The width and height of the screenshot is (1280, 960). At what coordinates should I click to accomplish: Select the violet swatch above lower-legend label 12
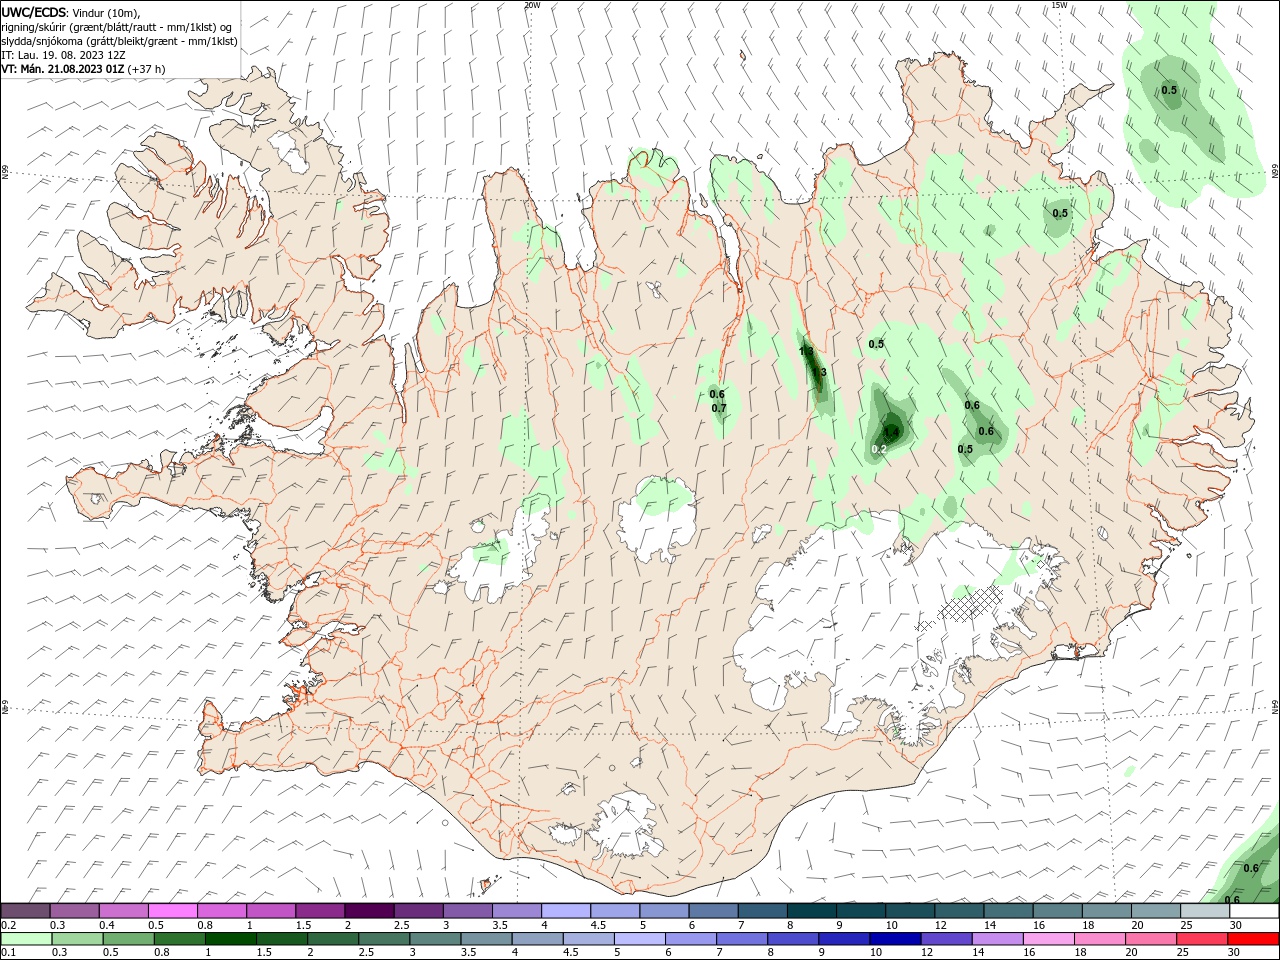945,939
